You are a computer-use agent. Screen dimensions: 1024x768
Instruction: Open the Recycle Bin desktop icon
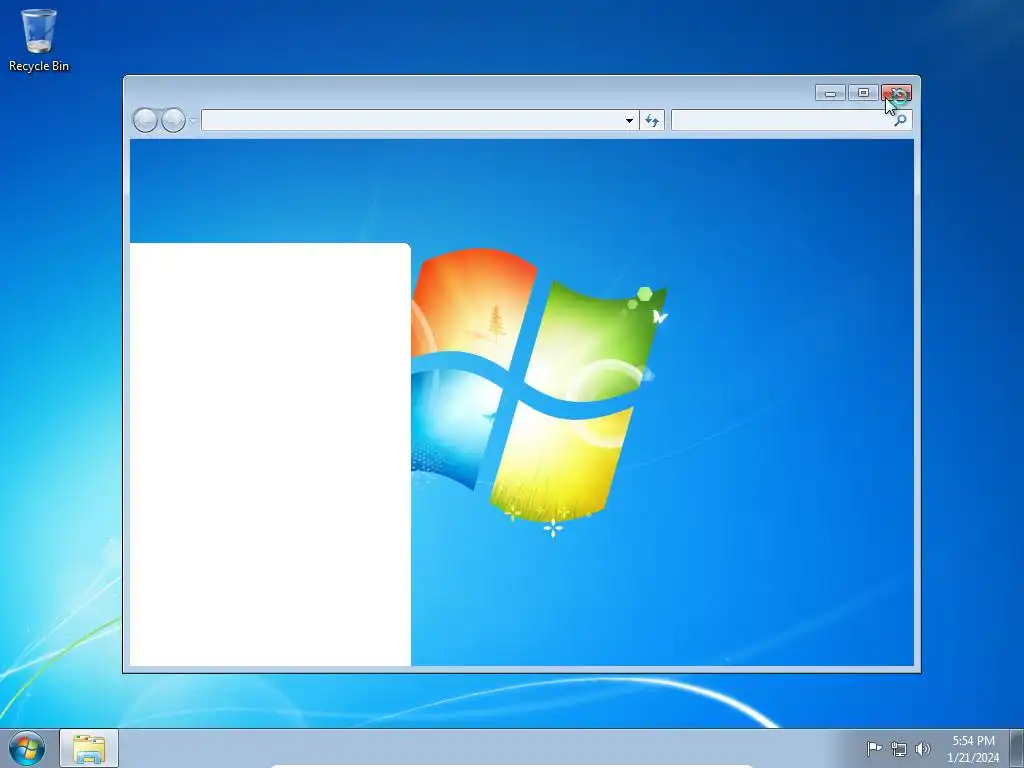click(39, 40)
